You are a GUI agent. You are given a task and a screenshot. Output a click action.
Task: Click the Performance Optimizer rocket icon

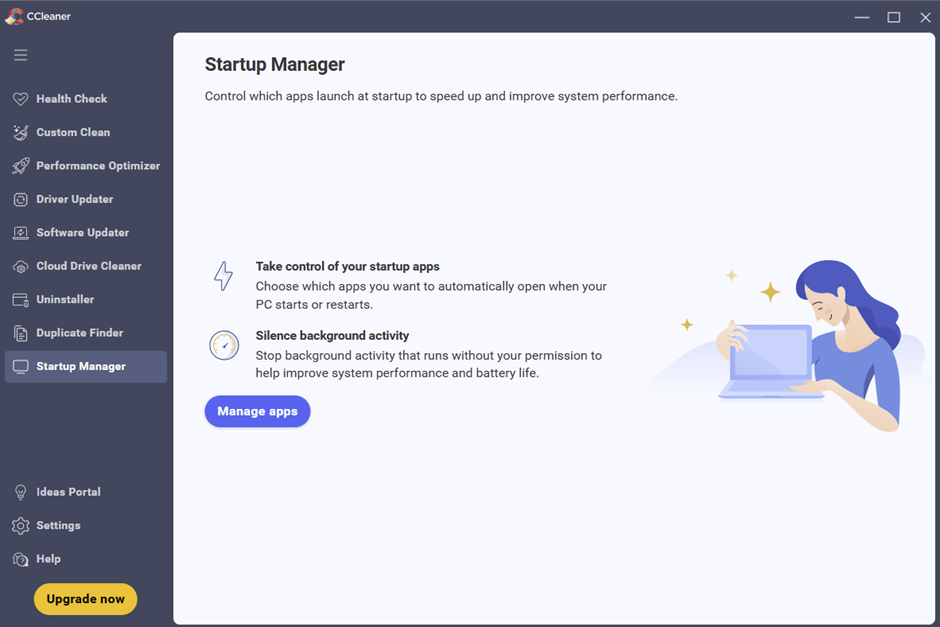(x=20, y=166)
